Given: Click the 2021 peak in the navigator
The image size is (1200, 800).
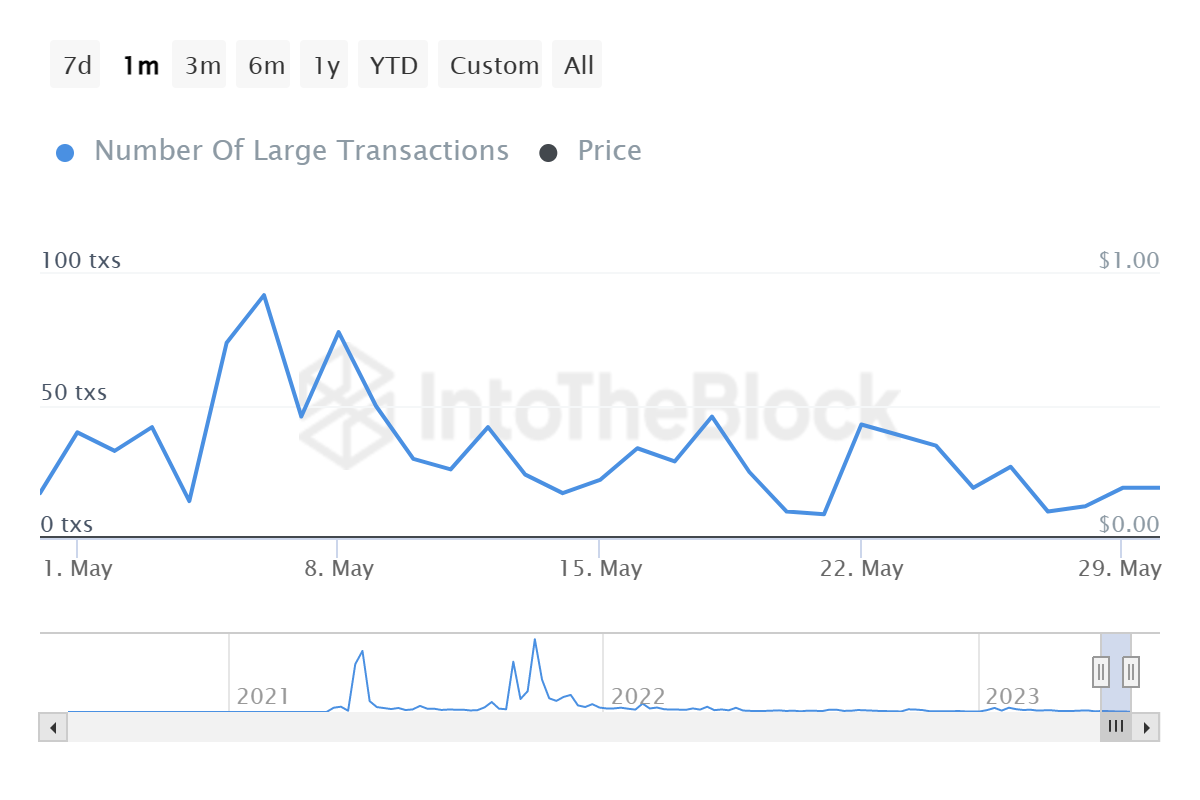Looking at the screenshot, I should coord(536,640).
